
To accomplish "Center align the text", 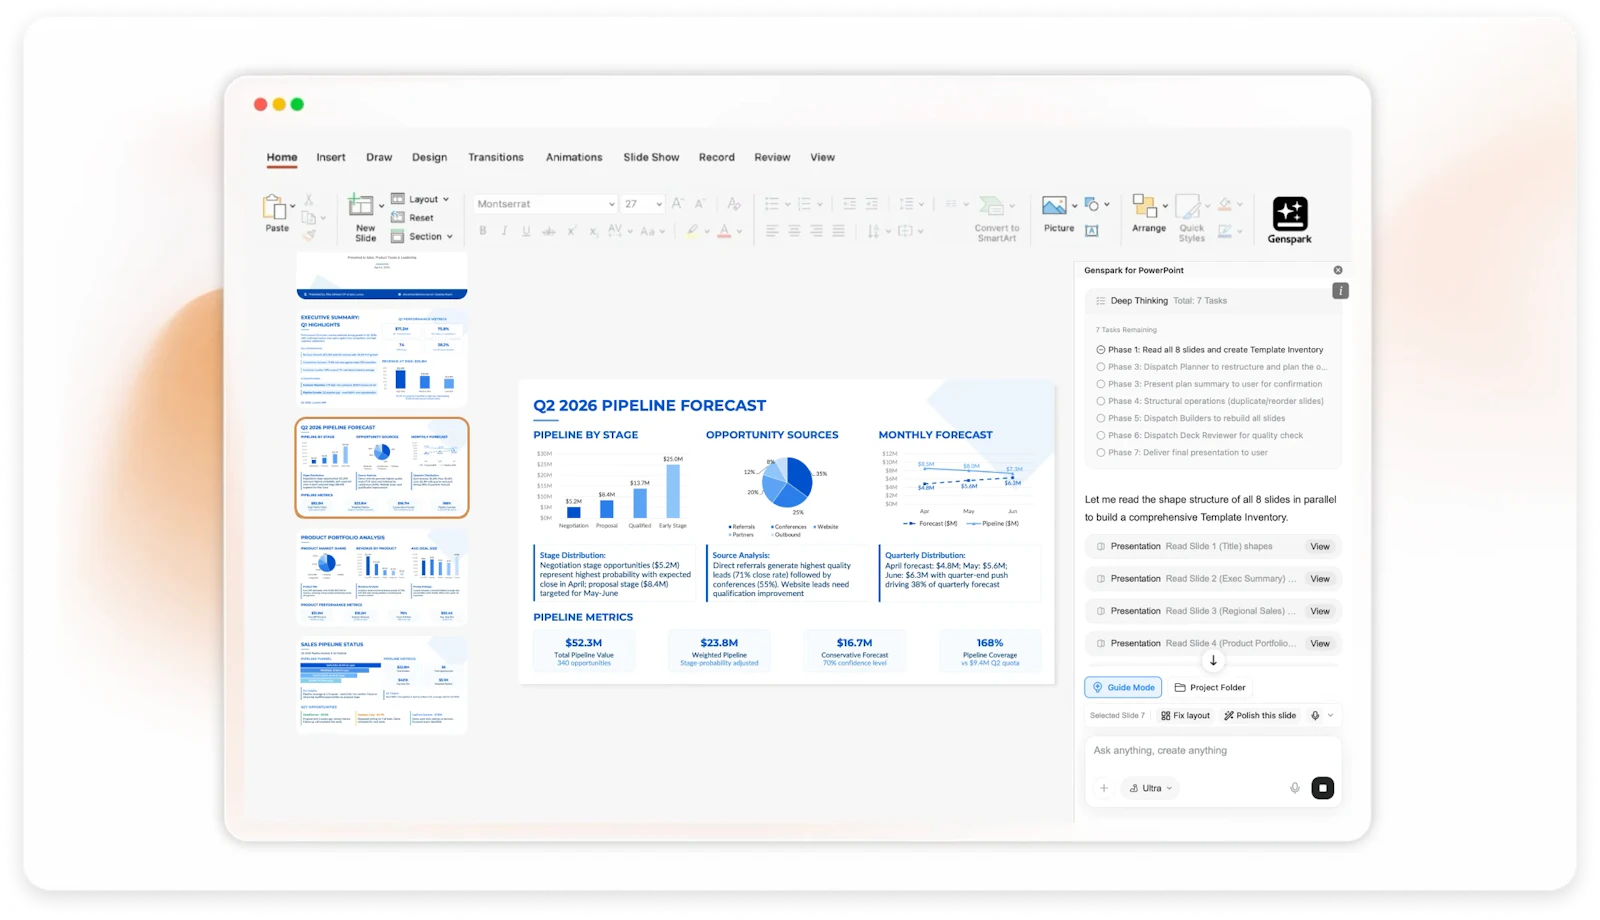I will point(794,231).
